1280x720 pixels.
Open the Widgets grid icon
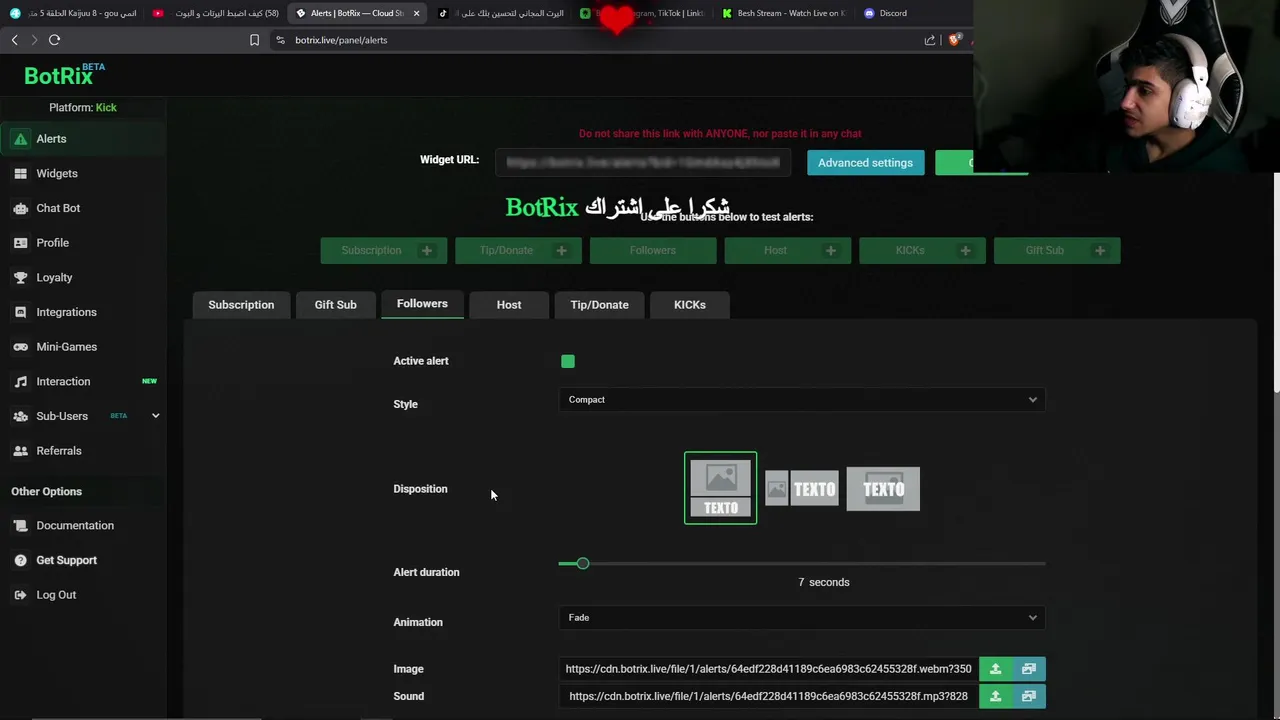click(x=20, y=174)
